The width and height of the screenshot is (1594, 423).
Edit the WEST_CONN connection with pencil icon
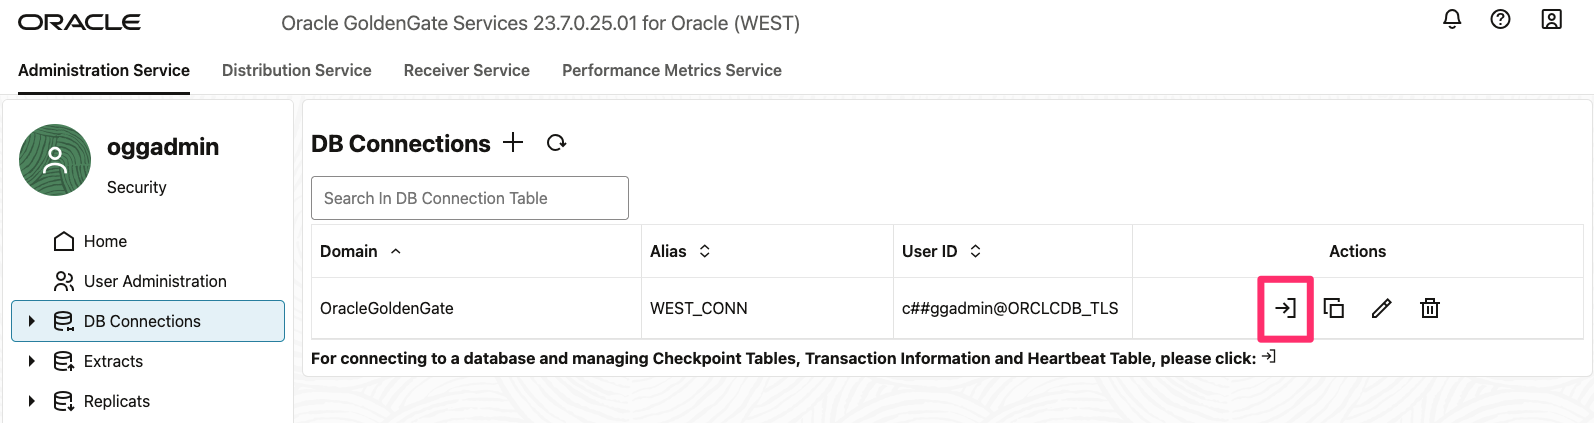coord(1381,308)
